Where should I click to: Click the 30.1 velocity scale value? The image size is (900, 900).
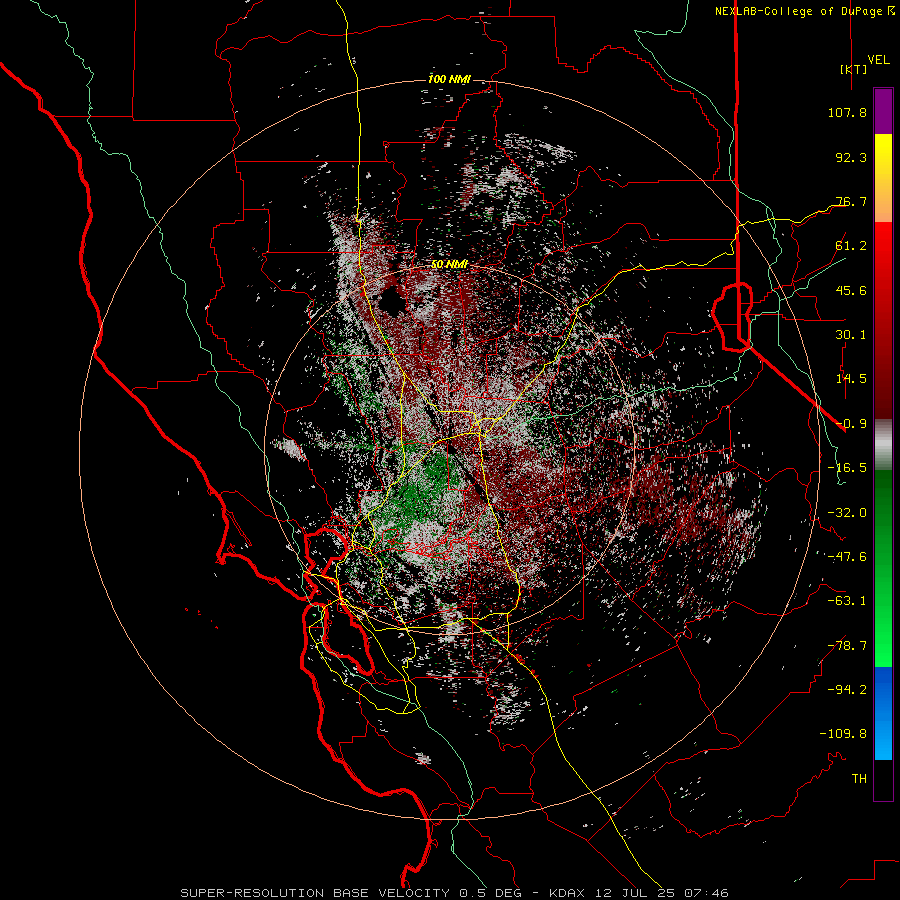tap(851, 335)
